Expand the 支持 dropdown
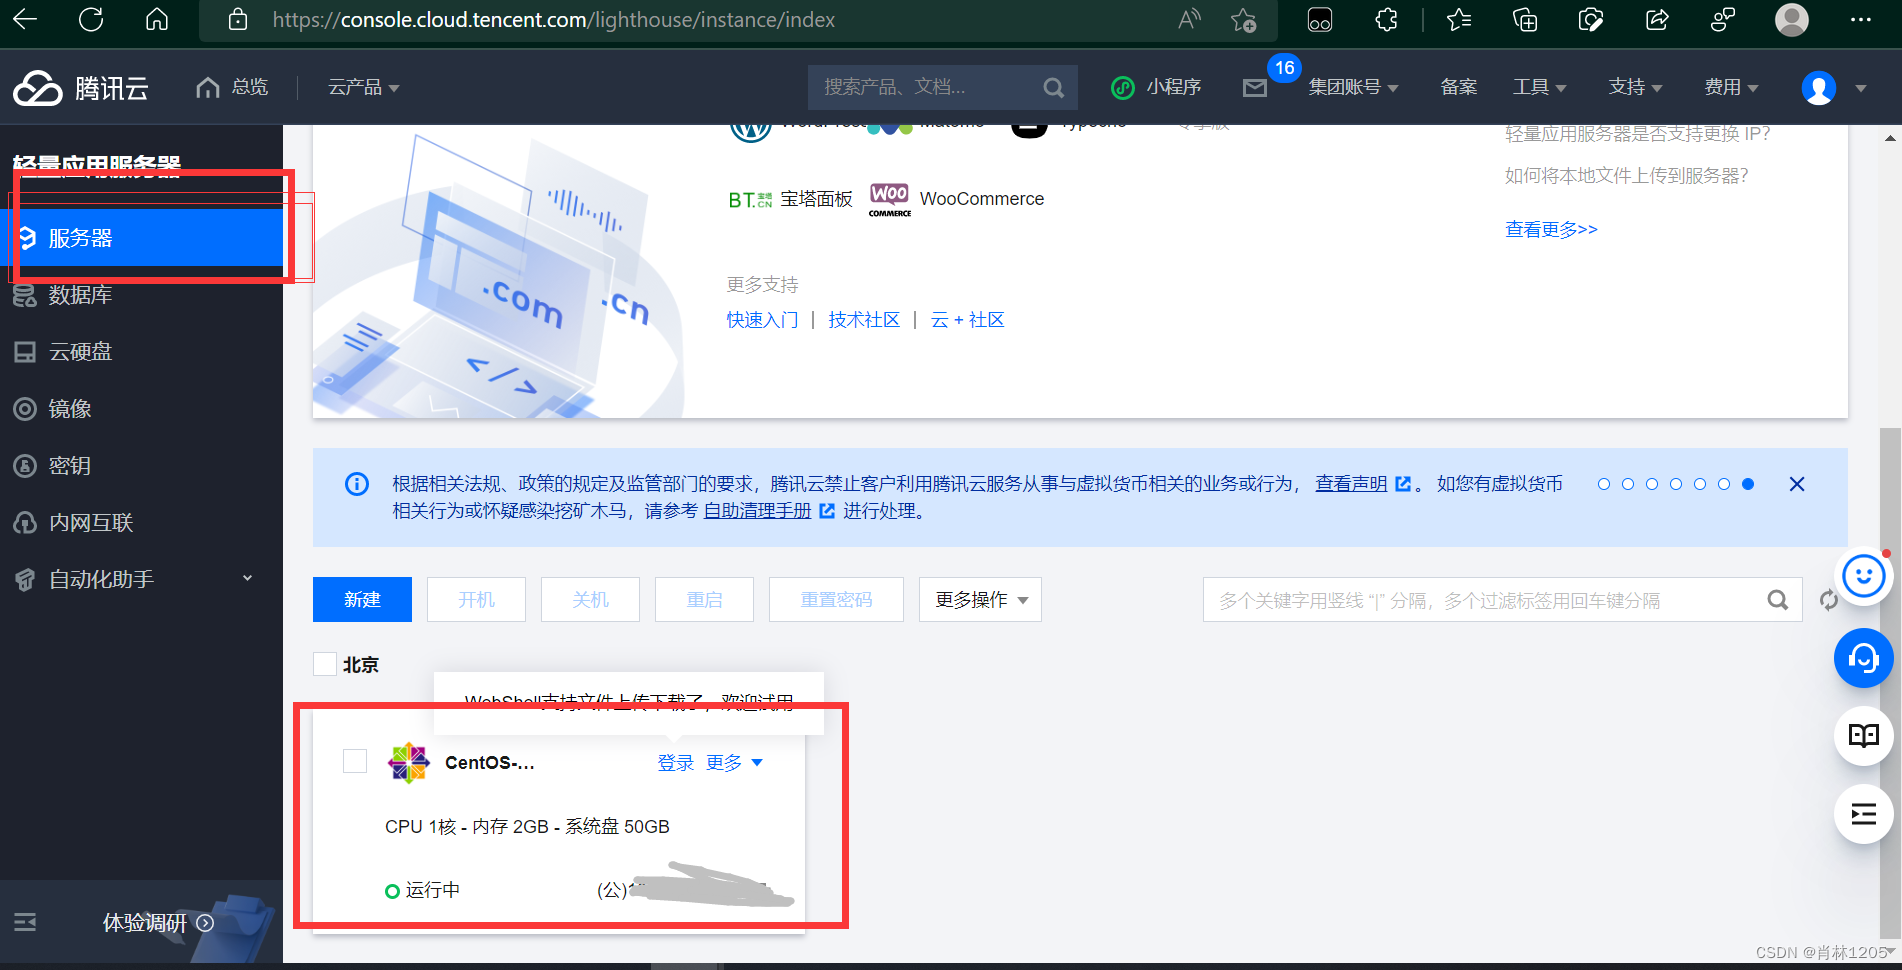Screen dimensions: 1902x970 1636,88
